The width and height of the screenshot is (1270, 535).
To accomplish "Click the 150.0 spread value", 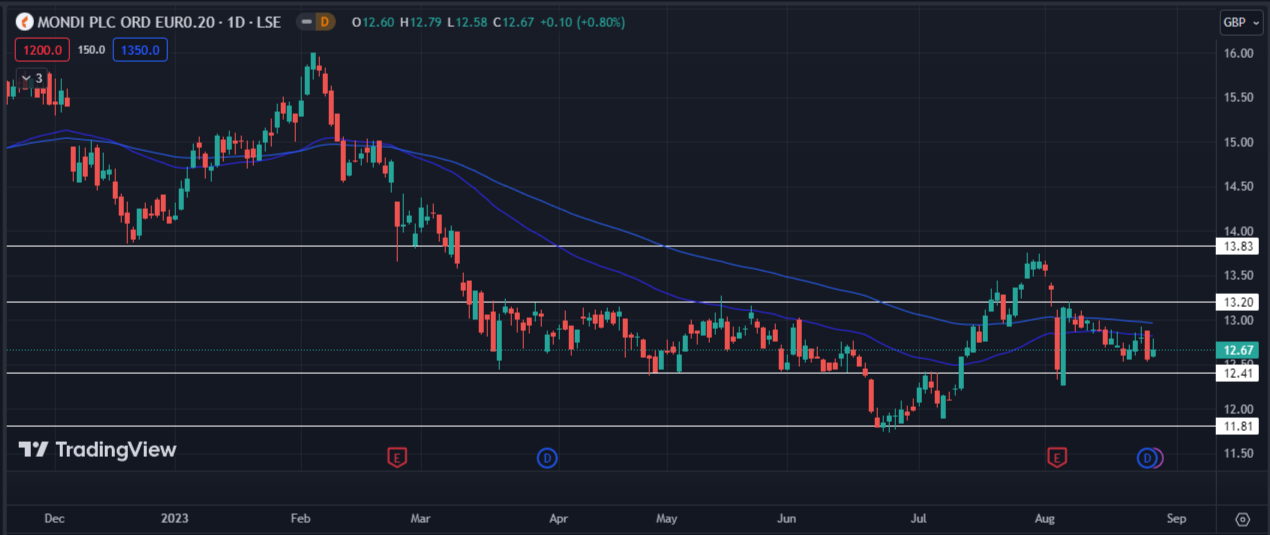I will (x=91, y=49).
